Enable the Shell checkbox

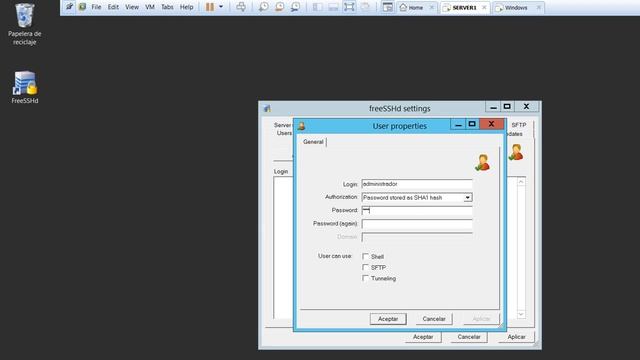(365, 256)
